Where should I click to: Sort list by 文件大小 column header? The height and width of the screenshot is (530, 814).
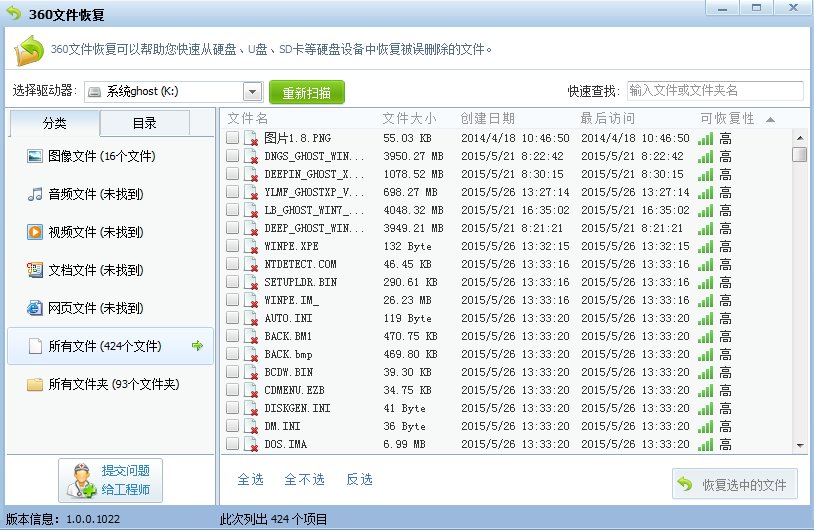click(x=409, y=118)
